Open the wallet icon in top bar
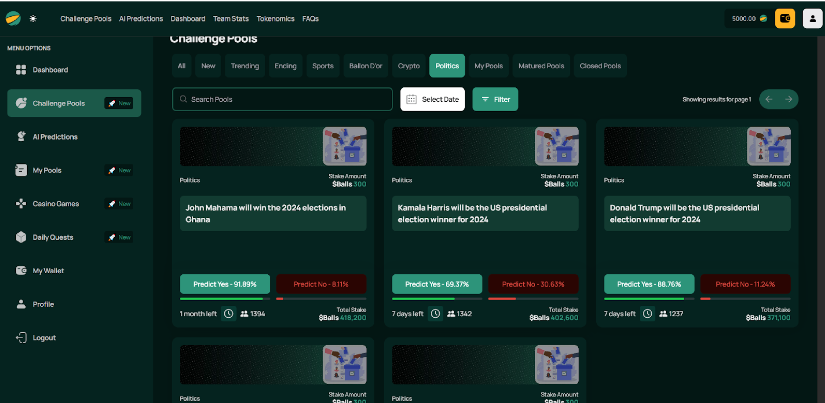 [x=785, y=18]
